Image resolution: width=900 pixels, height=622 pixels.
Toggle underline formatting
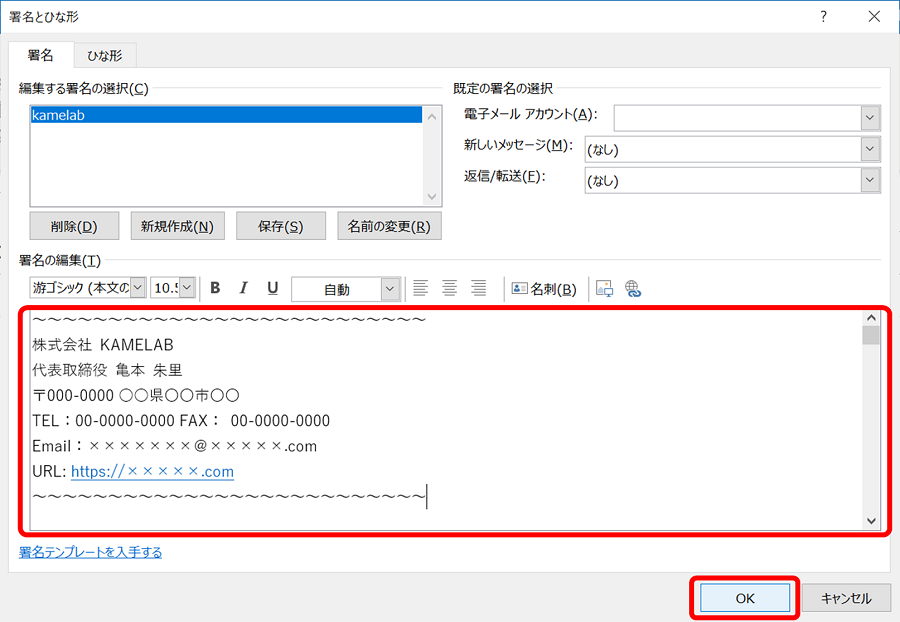[x=272, y=288]
